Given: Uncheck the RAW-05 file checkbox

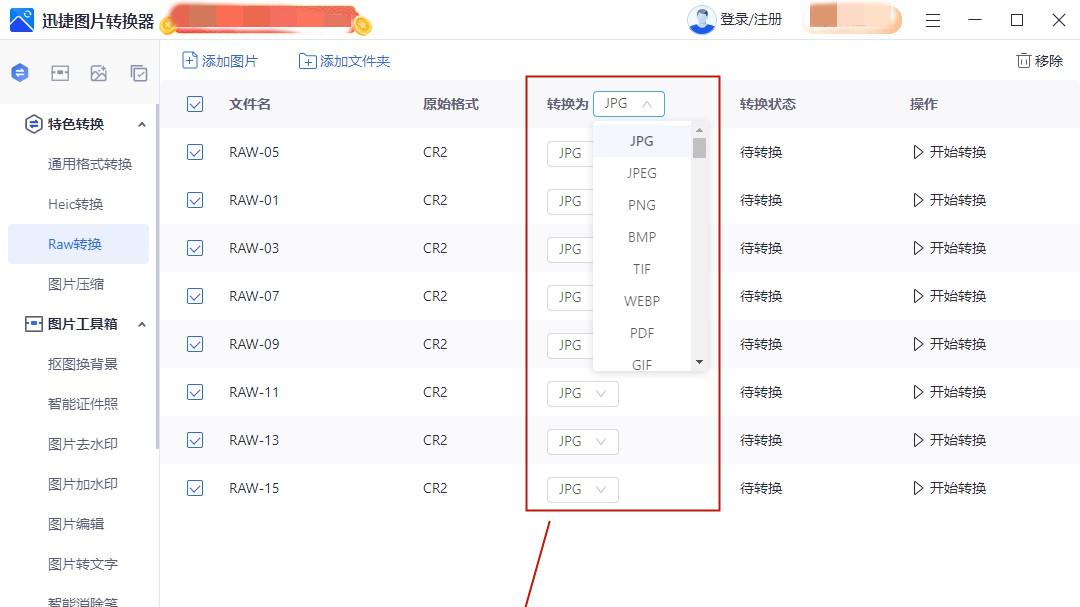Looking at the screenshot, I should click(195, 152).
